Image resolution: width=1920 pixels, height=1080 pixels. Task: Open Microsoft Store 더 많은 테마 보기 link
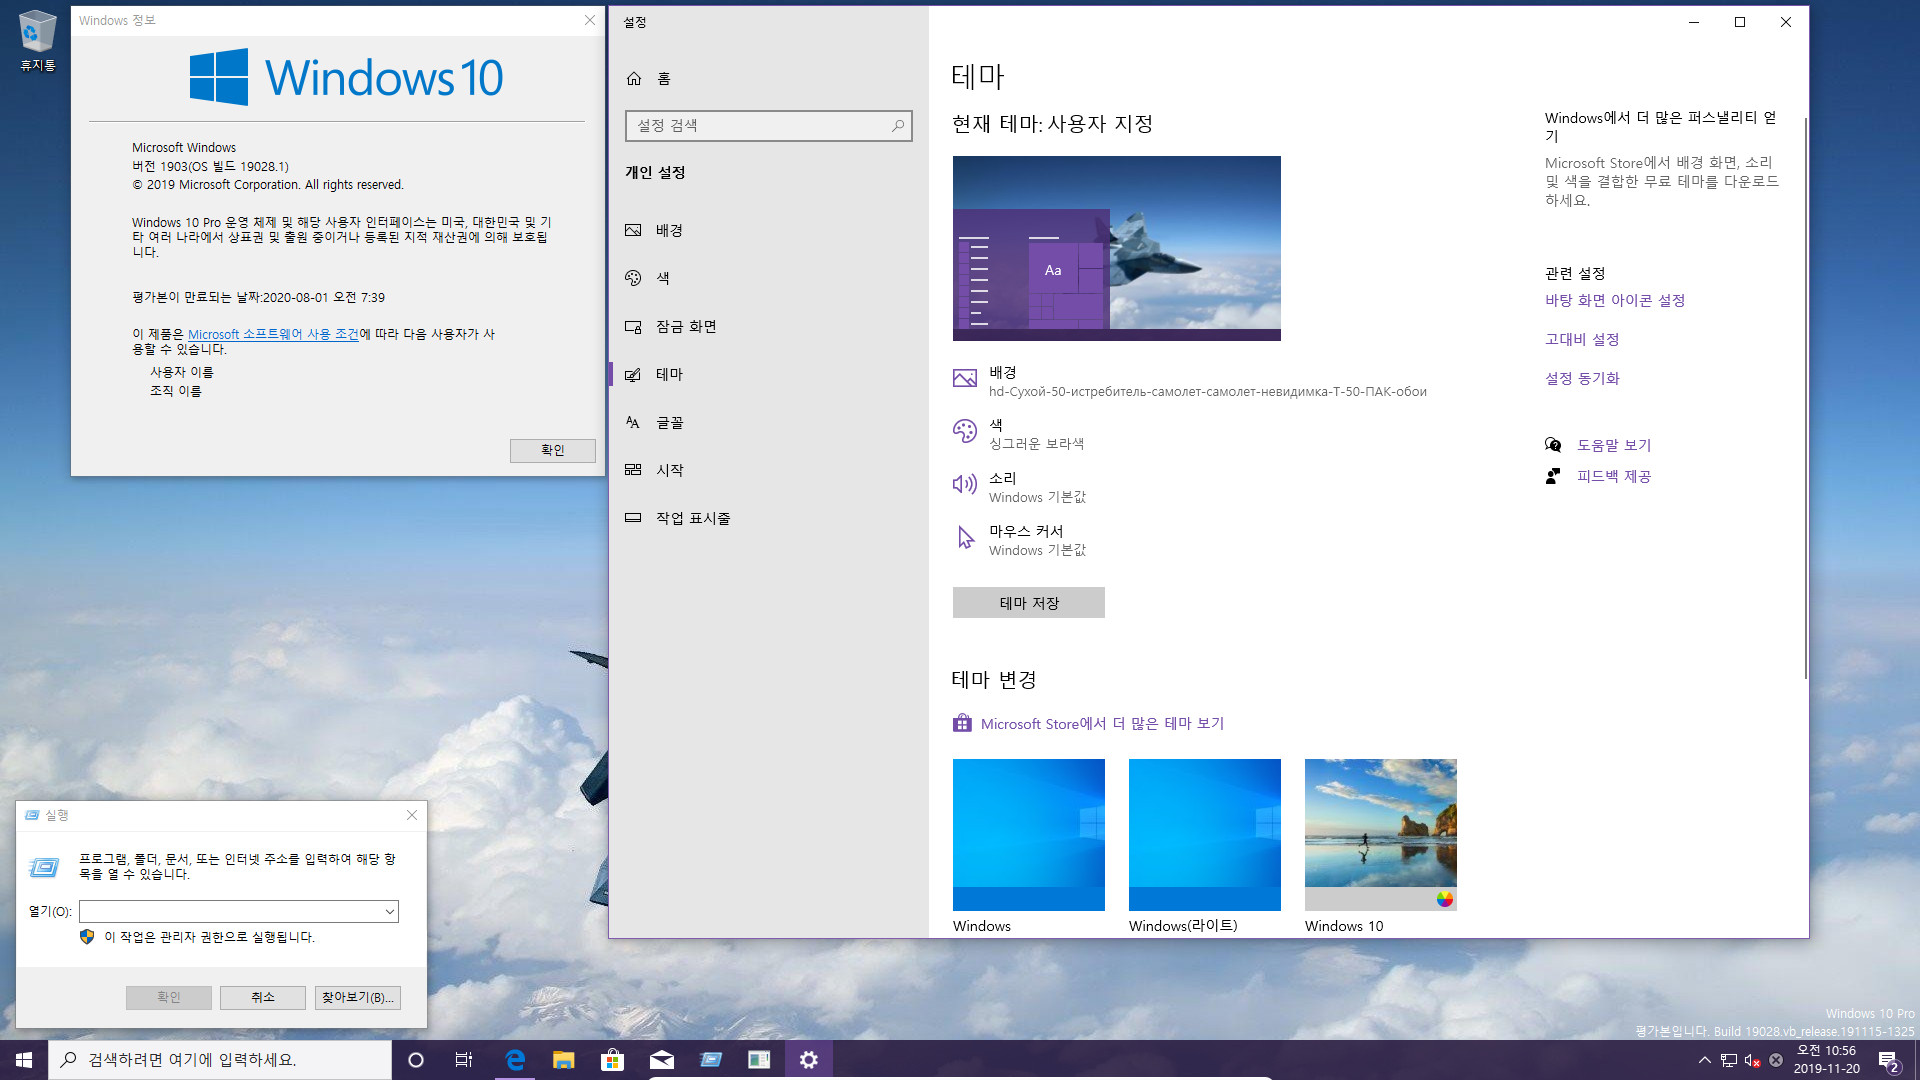[1102, 724]
